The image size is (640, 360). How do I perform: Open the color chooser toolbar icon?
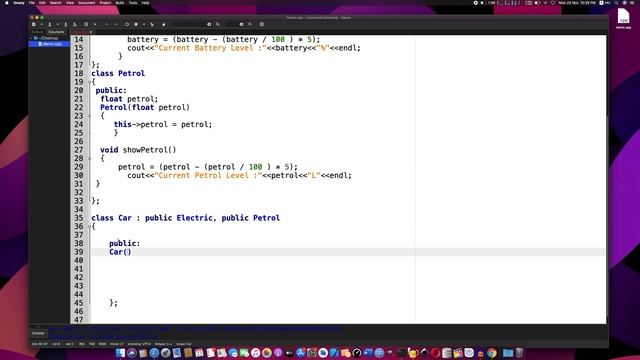(x=164, y=24)
